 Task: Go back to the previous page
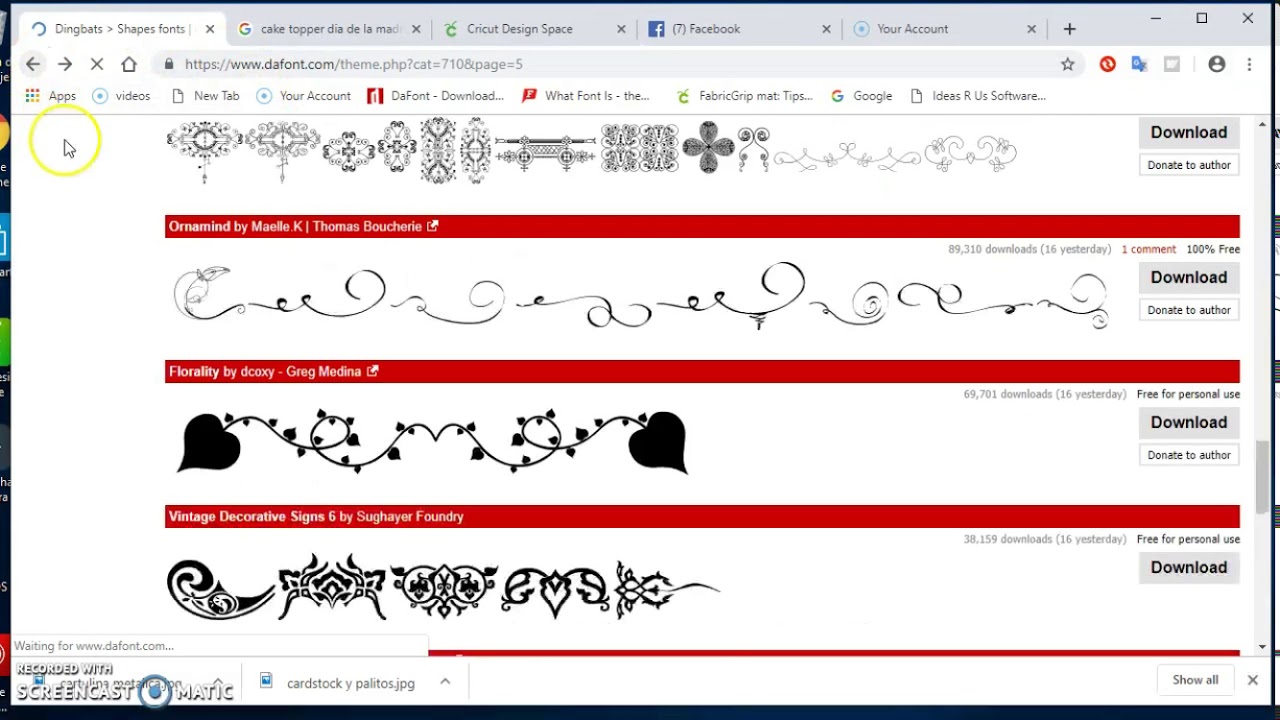[33, 64]
